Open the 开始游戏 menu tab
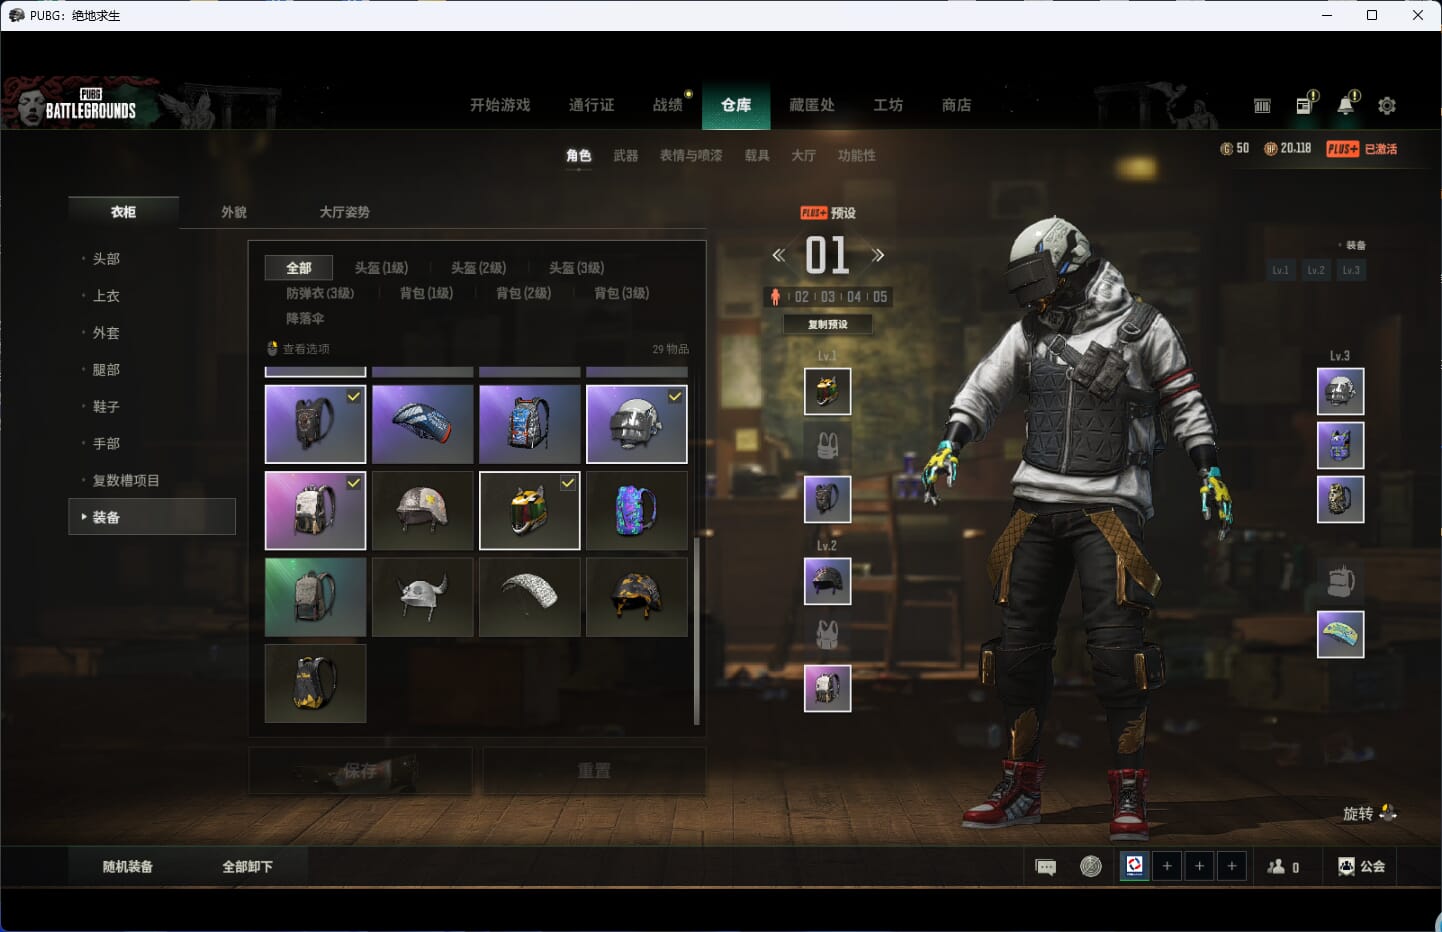 point(500,105)
